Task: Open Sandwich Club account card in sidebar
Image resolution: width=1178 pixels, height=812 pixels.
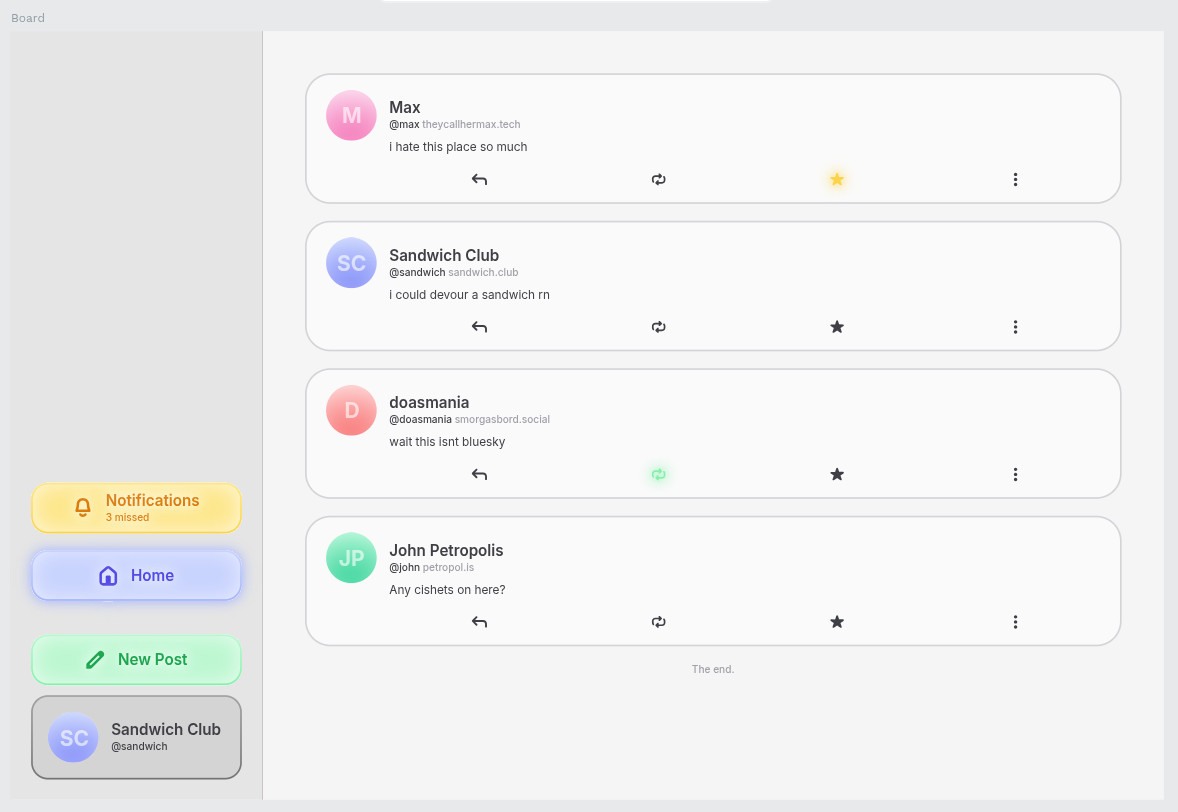Action: click(x=136, y=737)
